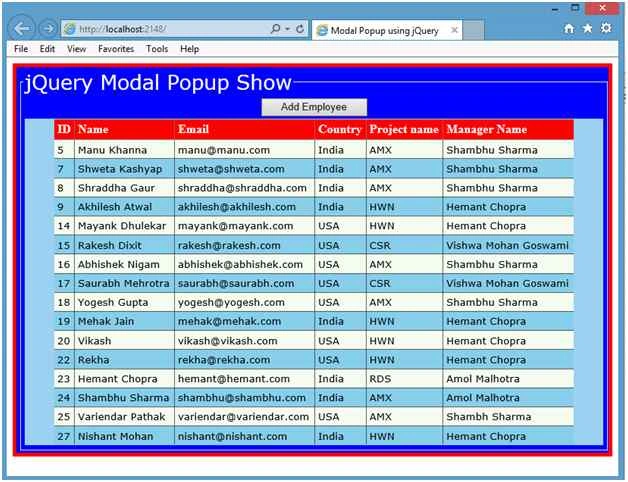This screenshot has width=628, height=482.
Task: Open a new blank tab
Action: coord(473,30)
